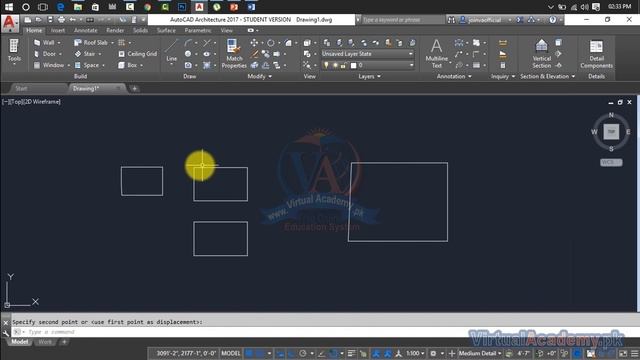Image resolution: width=640 pixels, height=360 pixels.
Task: Toggle lineweight display in status bar
Action: (351, 353)
